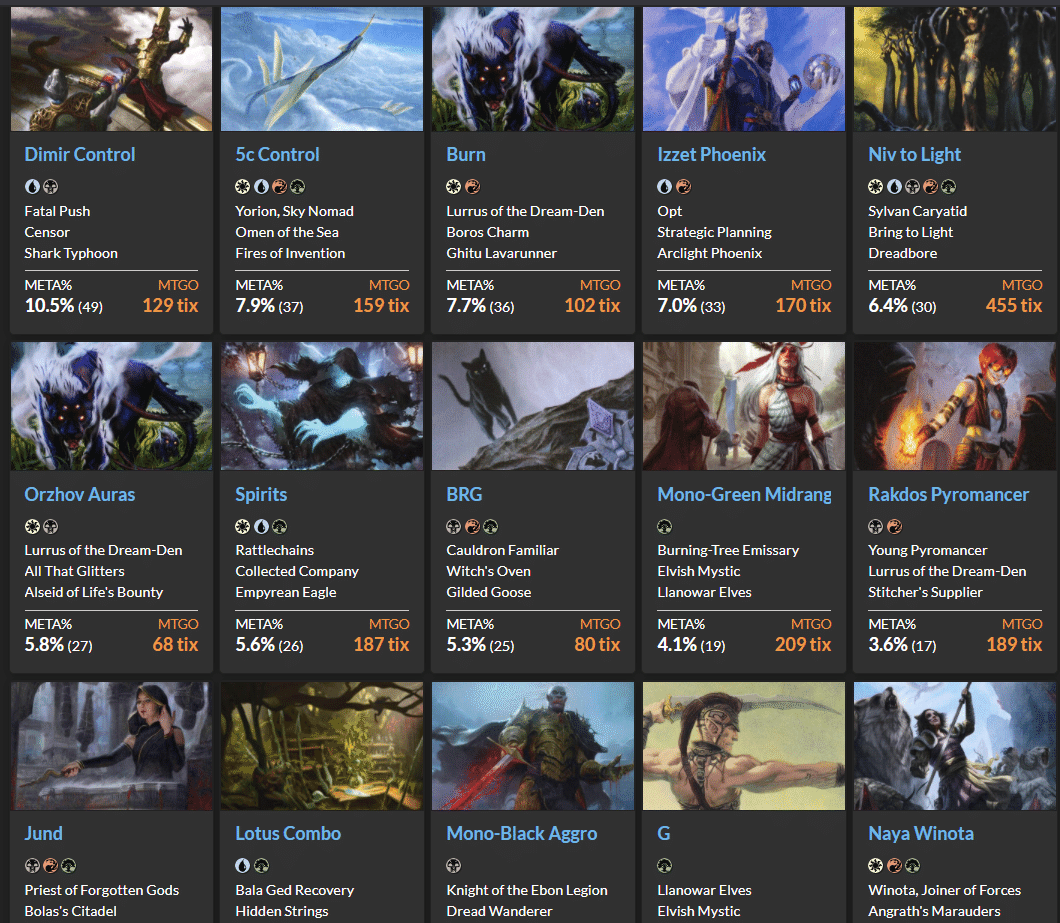The width and height of the screenshot is (1060, 923).
Task: Click the white mana icon under Burn
Action: [454, 187]
